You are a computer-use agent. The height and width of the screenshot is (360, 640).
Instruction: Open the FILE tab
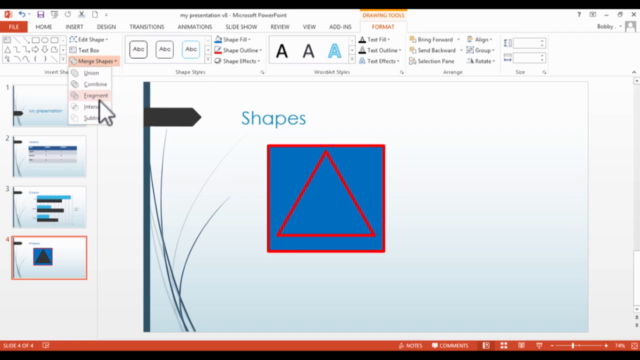tap(14, 27)
